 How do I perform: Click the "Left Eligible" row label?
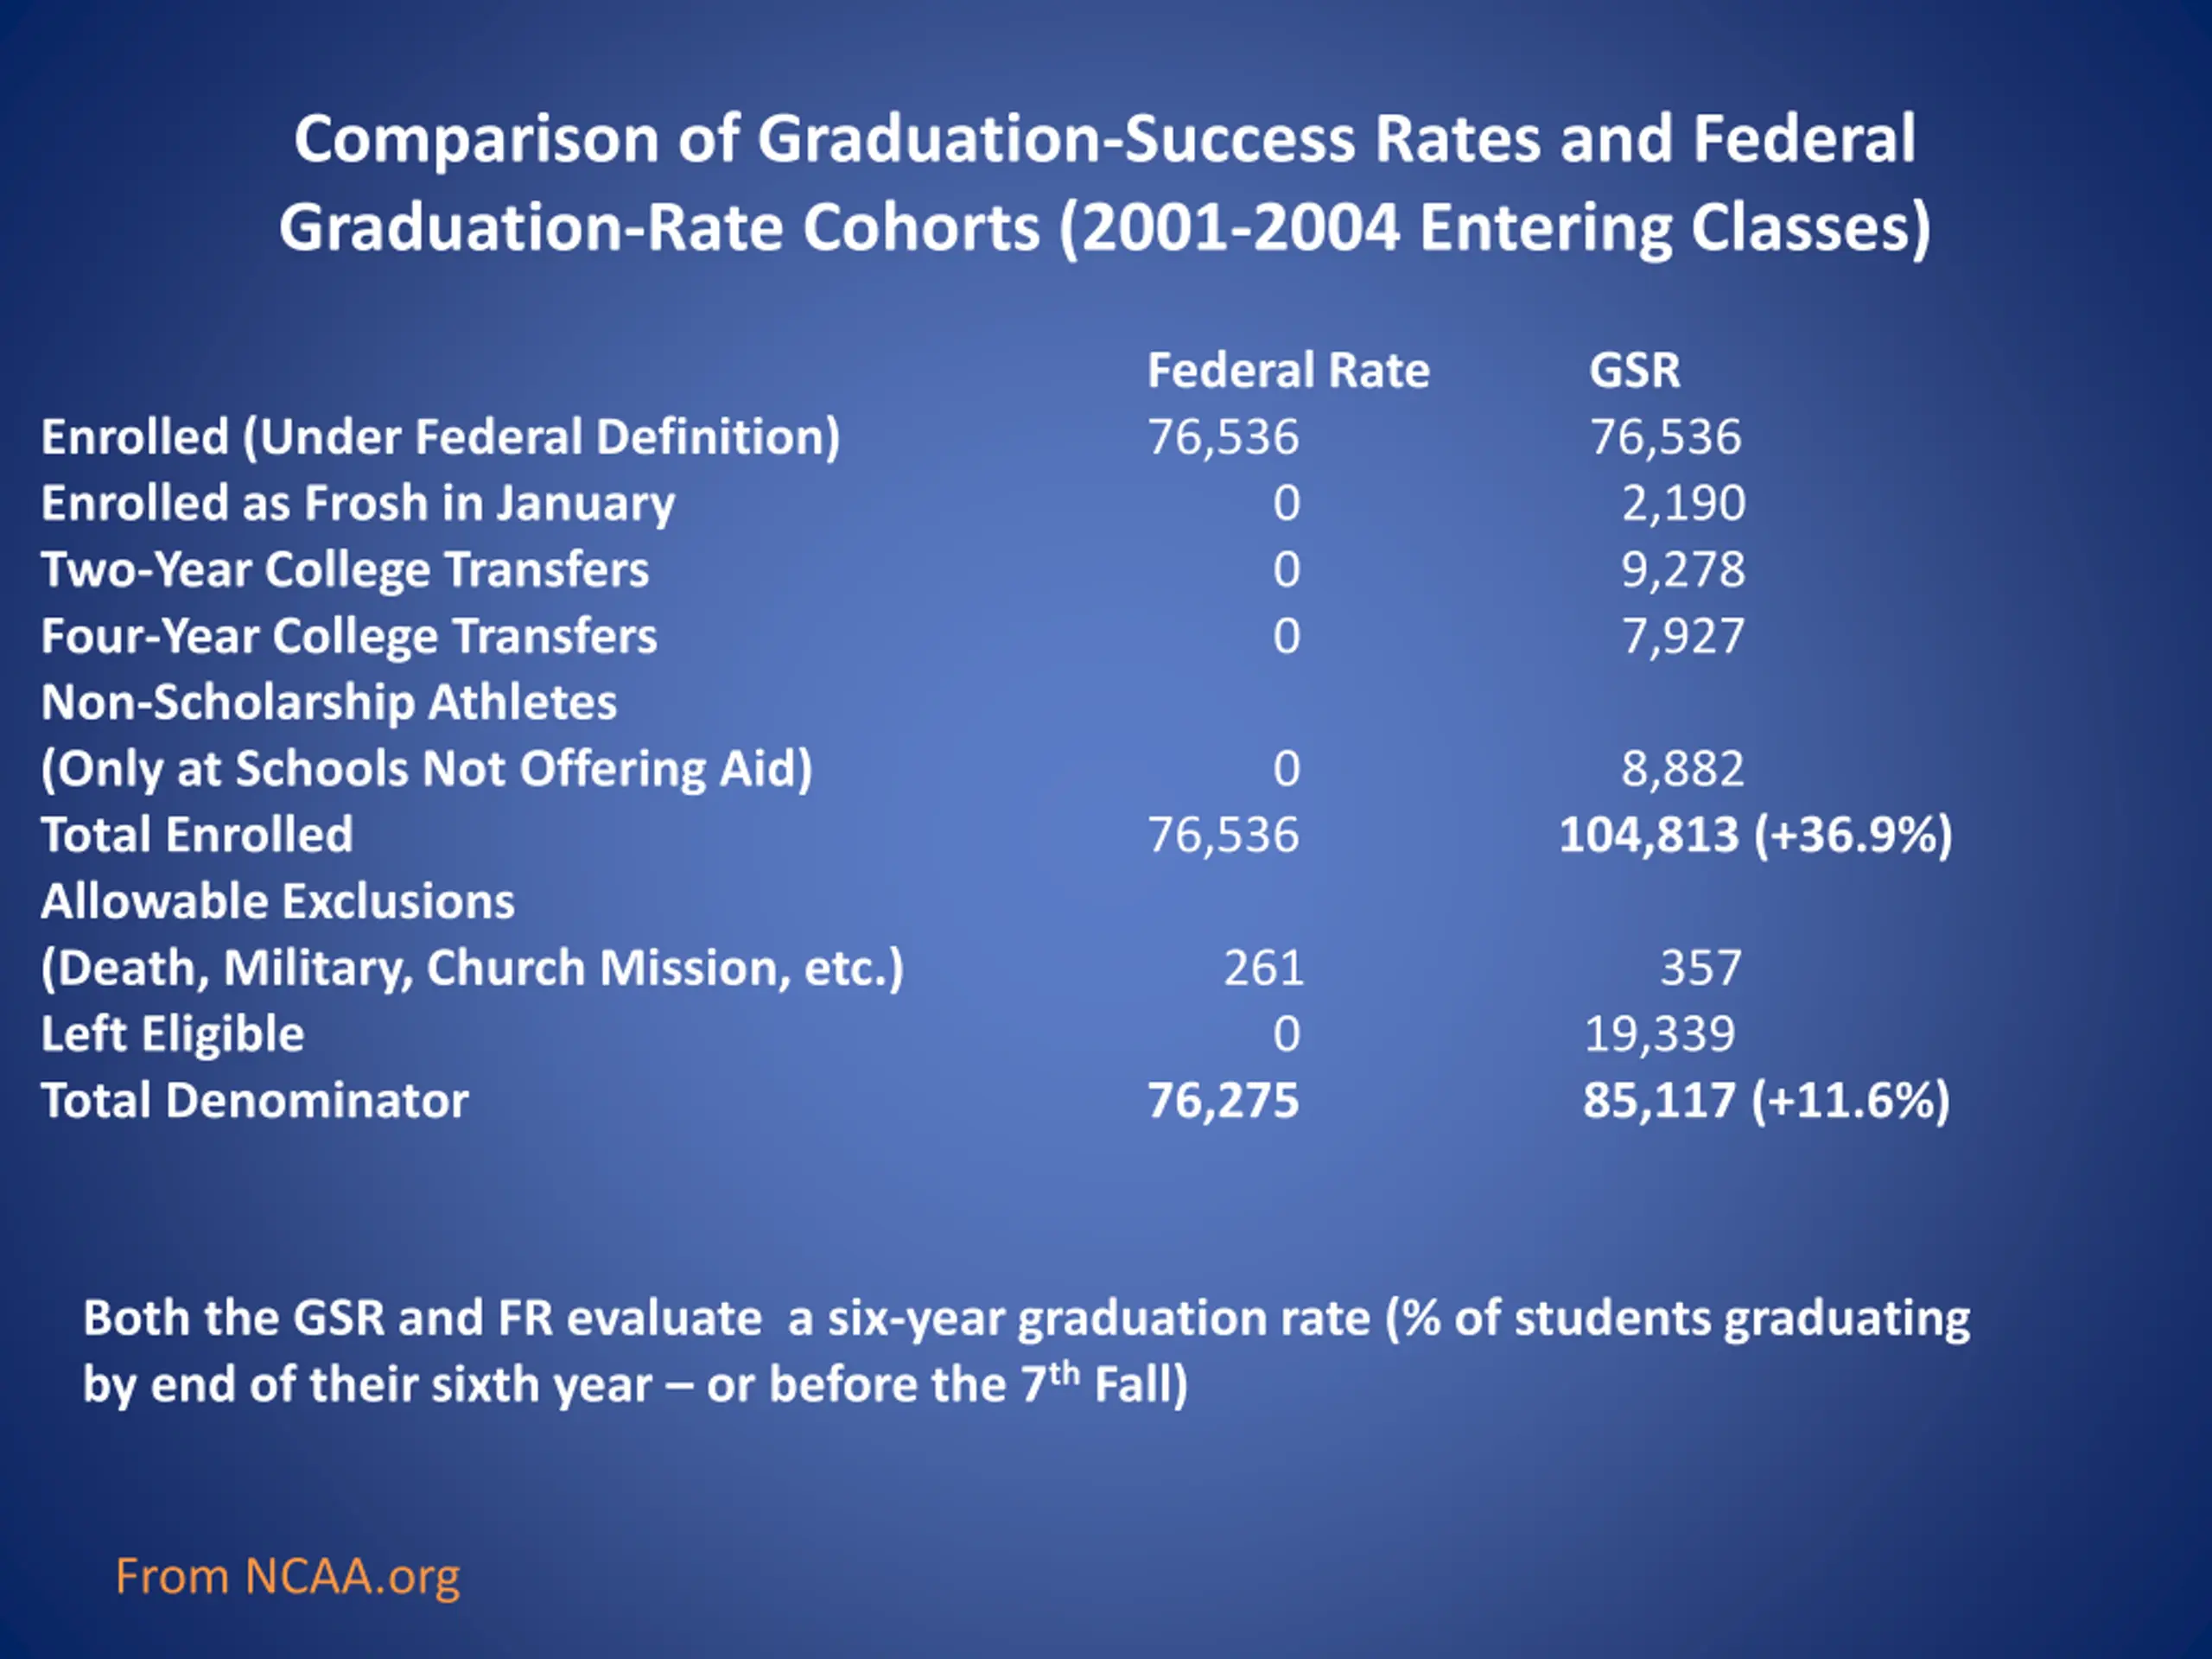pyautogui.click(x=172, y=1033)
